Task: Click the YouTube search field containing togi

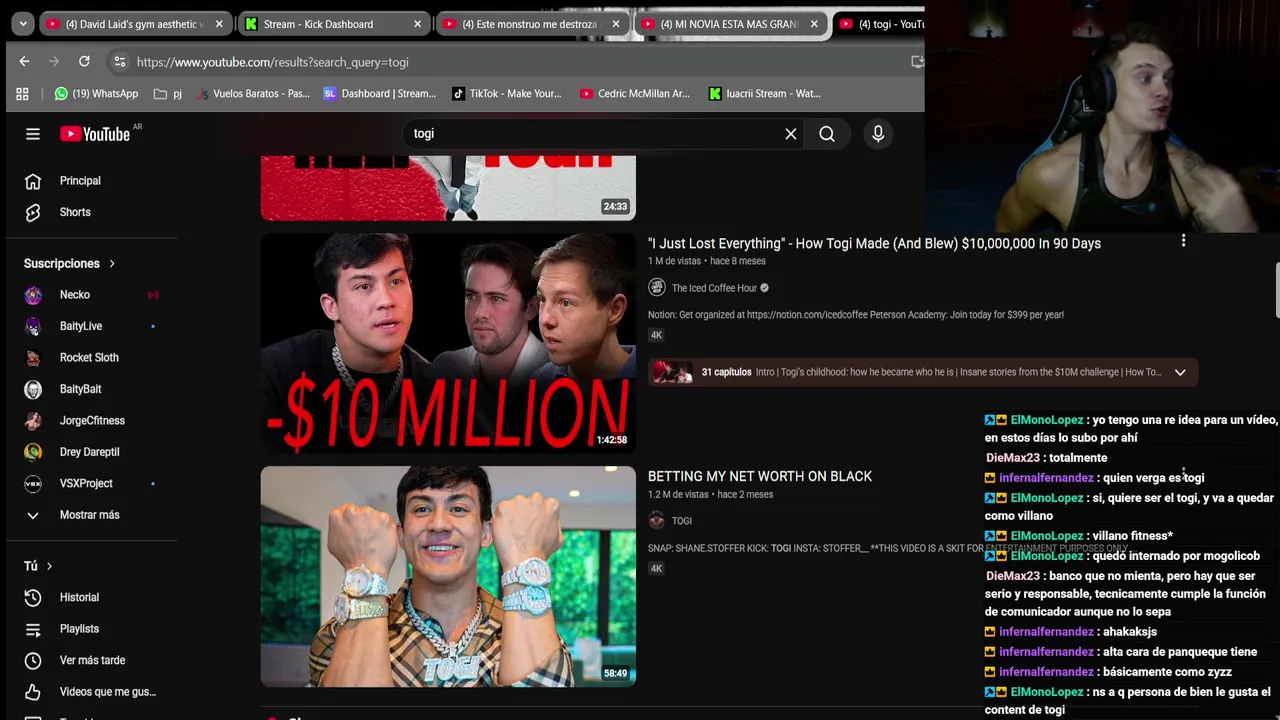Action: (595, 134)
